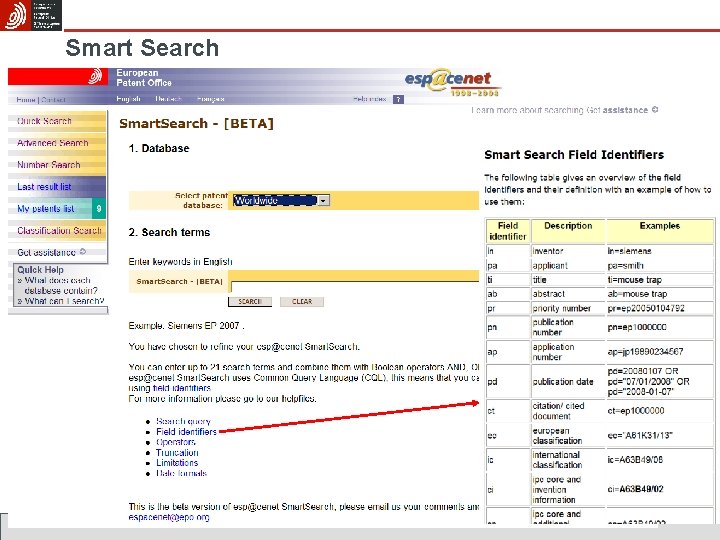Open Last result list in the sidebar

(44, 187)
